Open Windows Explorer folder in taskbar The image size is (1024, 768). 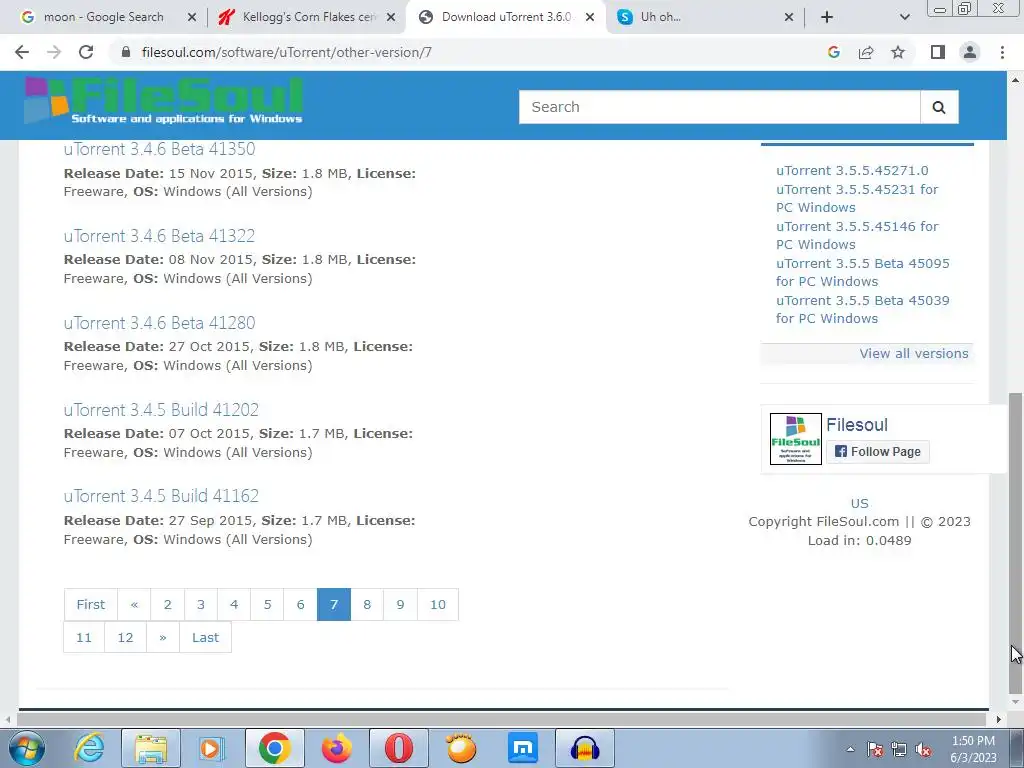(151, 748)
